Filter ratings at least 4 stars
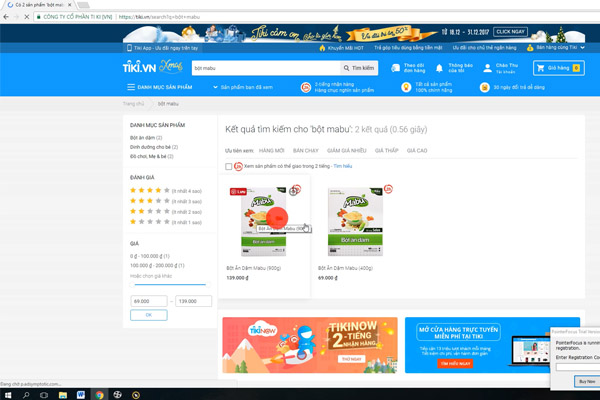 166,191
